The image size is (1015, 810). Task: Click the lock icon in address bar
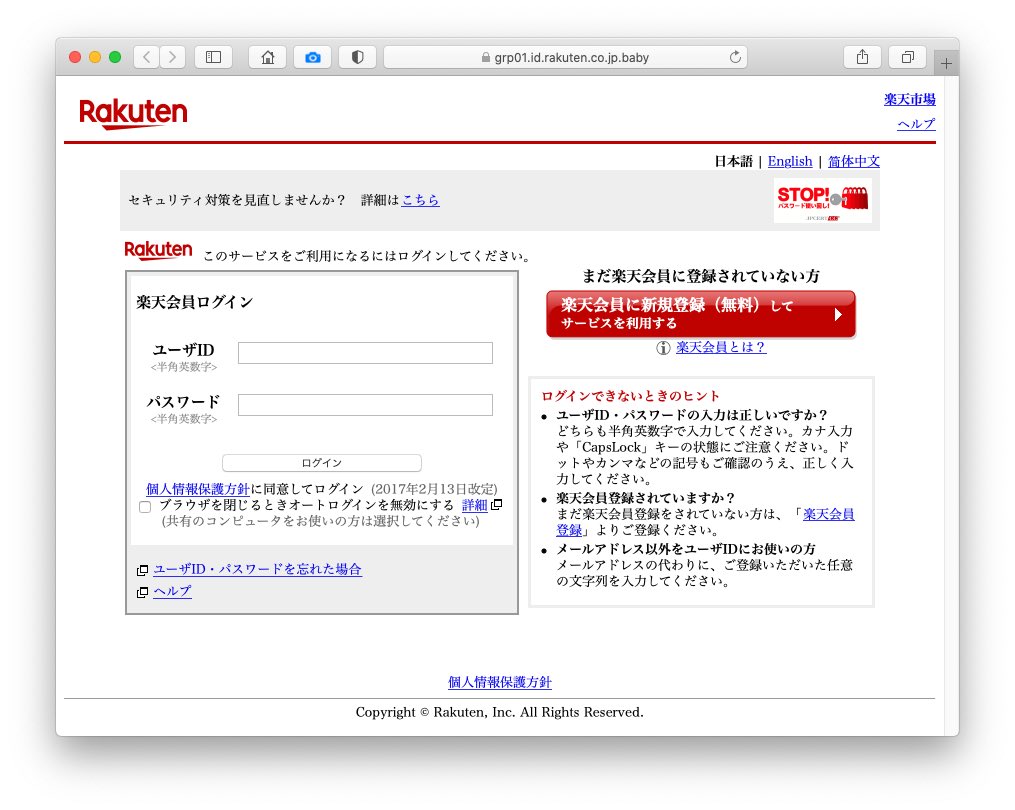coord(485,58)
